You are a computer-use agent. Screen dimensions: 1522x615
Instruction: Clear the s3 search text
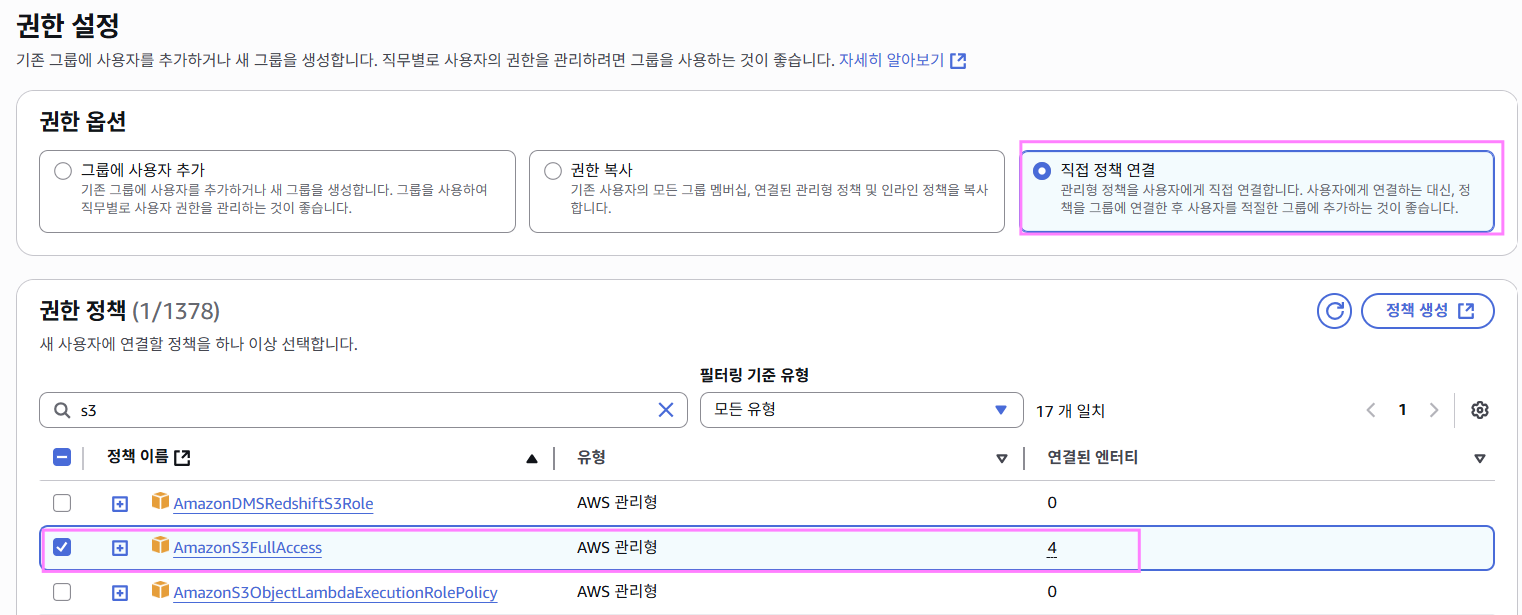[x=666, y=410]
